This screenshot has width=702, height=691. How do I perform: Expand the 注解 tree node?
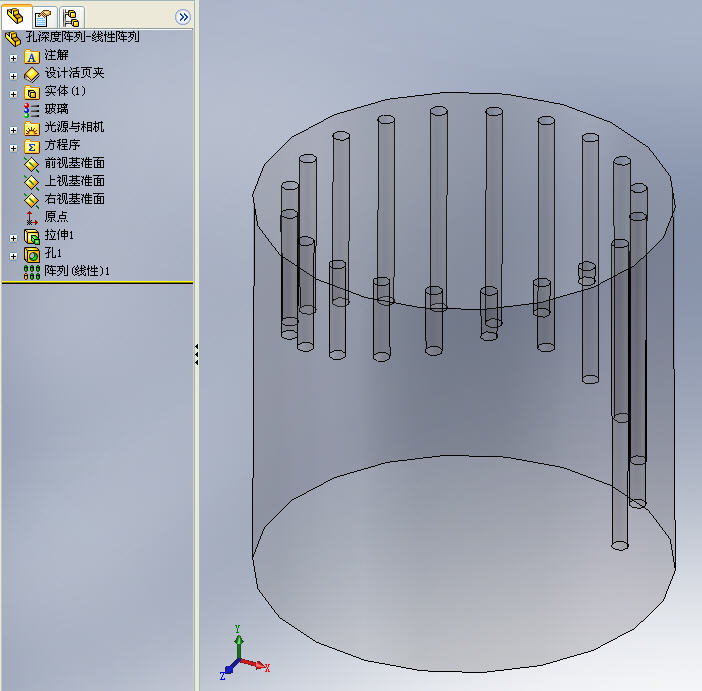coord(13,58)
